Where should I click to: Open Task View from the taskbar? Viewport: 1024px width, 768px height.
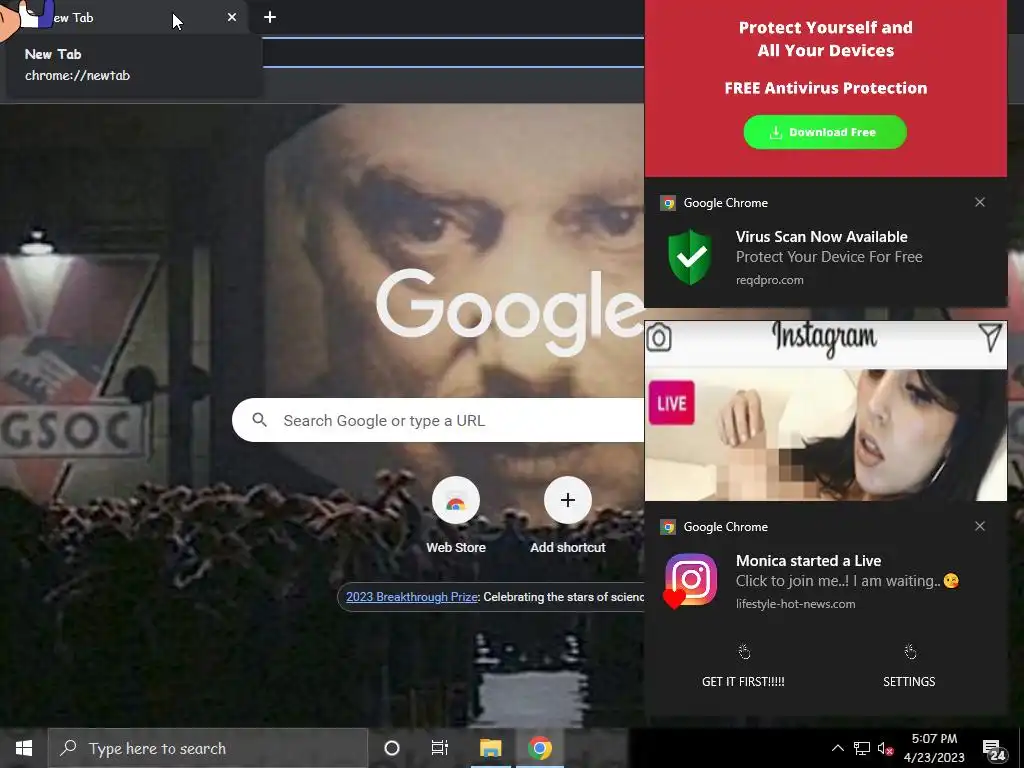(440, 748)
